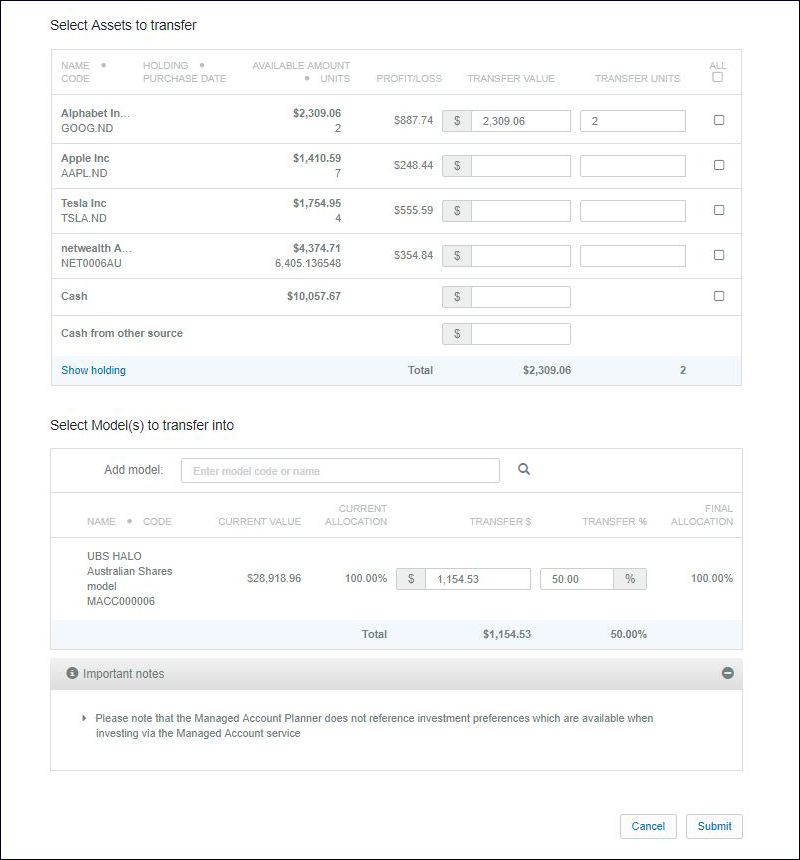Click the Cash from other source amount field
This screenshot has height=860, width=800.
520,334
